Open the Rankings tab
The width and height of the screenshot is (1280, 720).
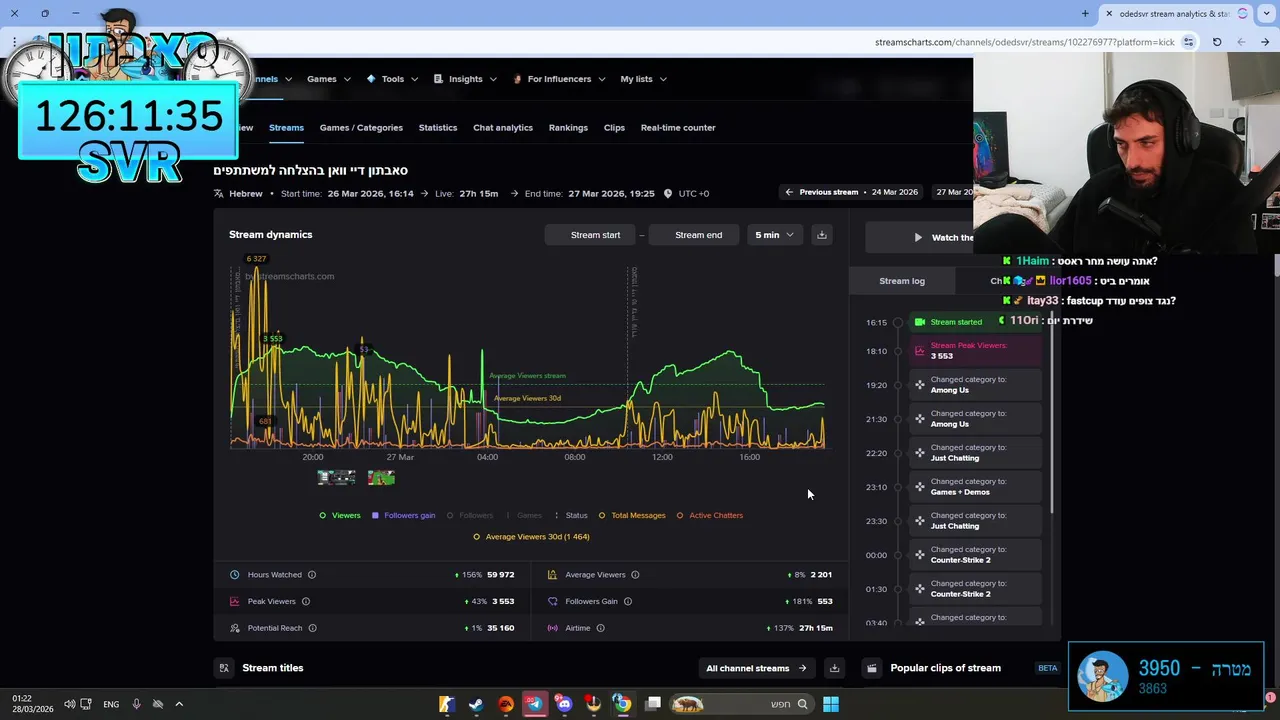pos(568,128)
